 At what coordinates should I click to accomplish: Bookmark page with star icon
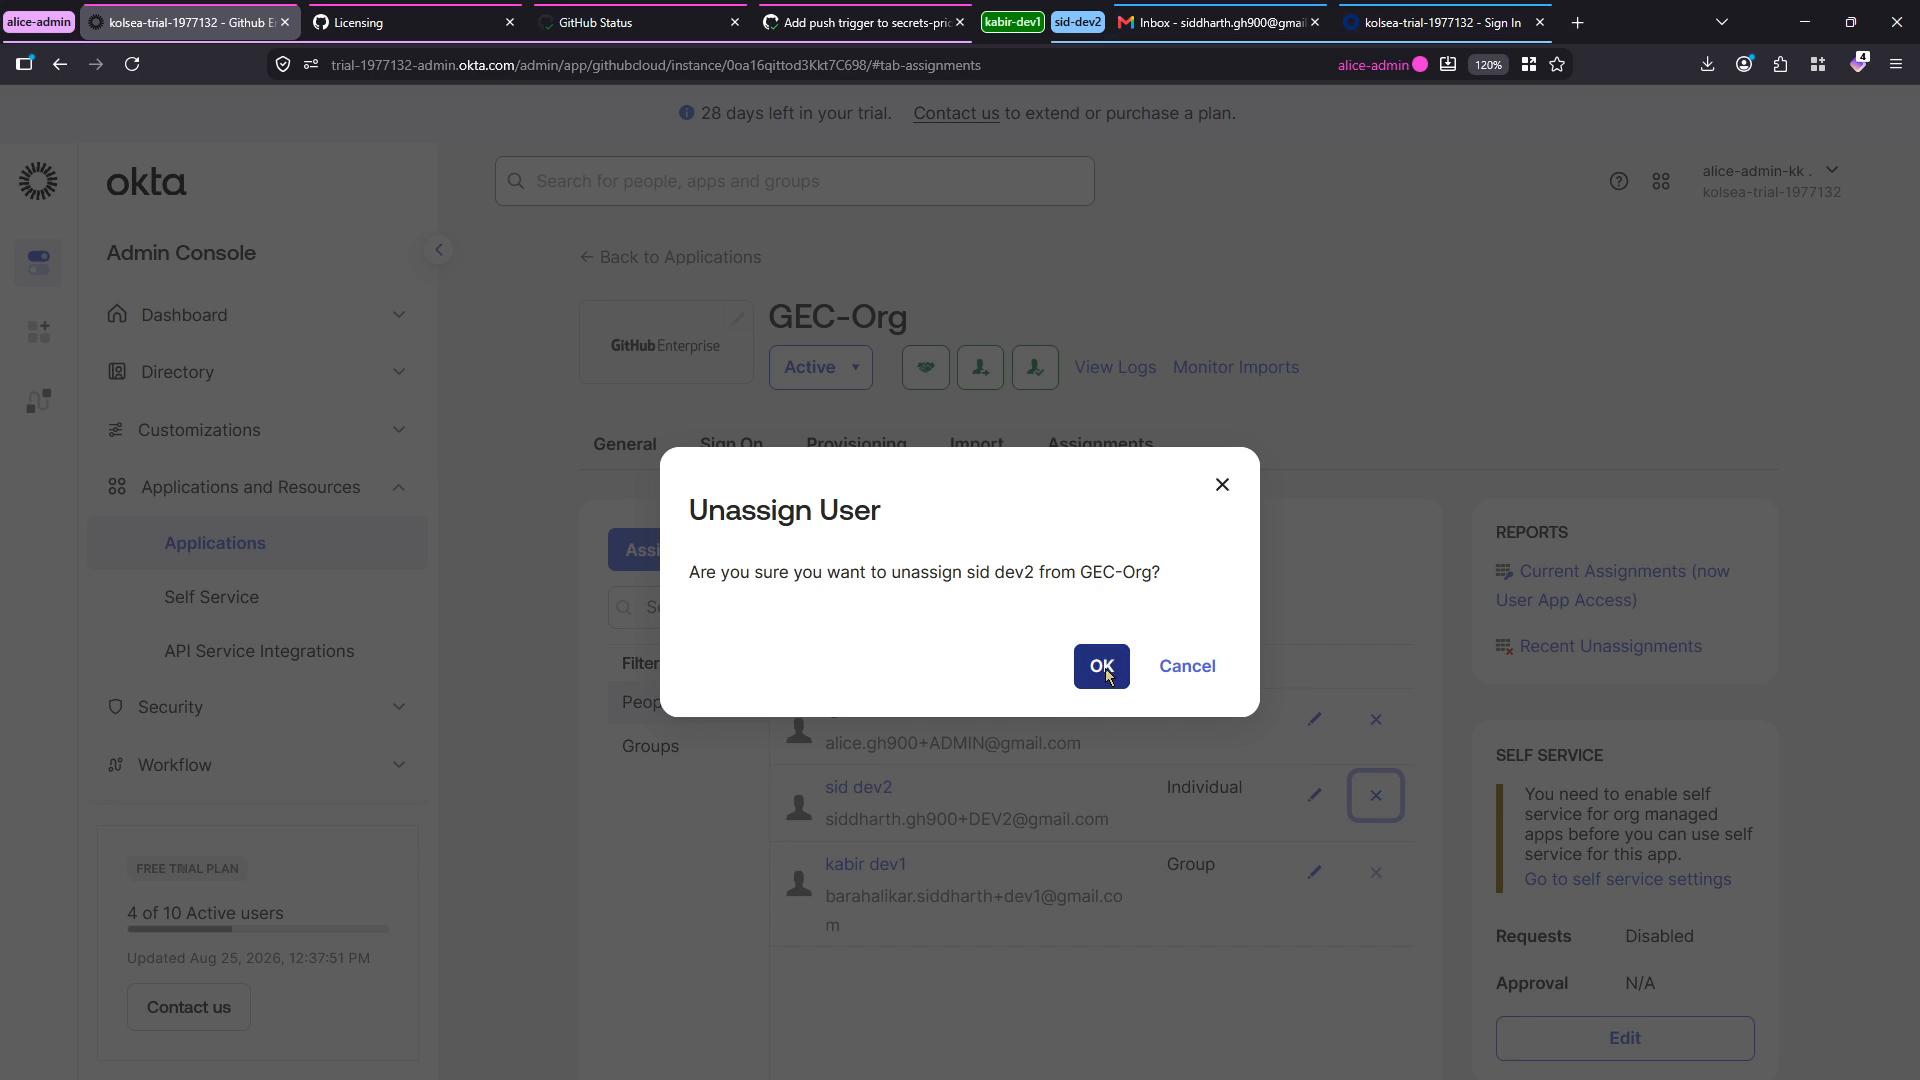(1557, 65)
